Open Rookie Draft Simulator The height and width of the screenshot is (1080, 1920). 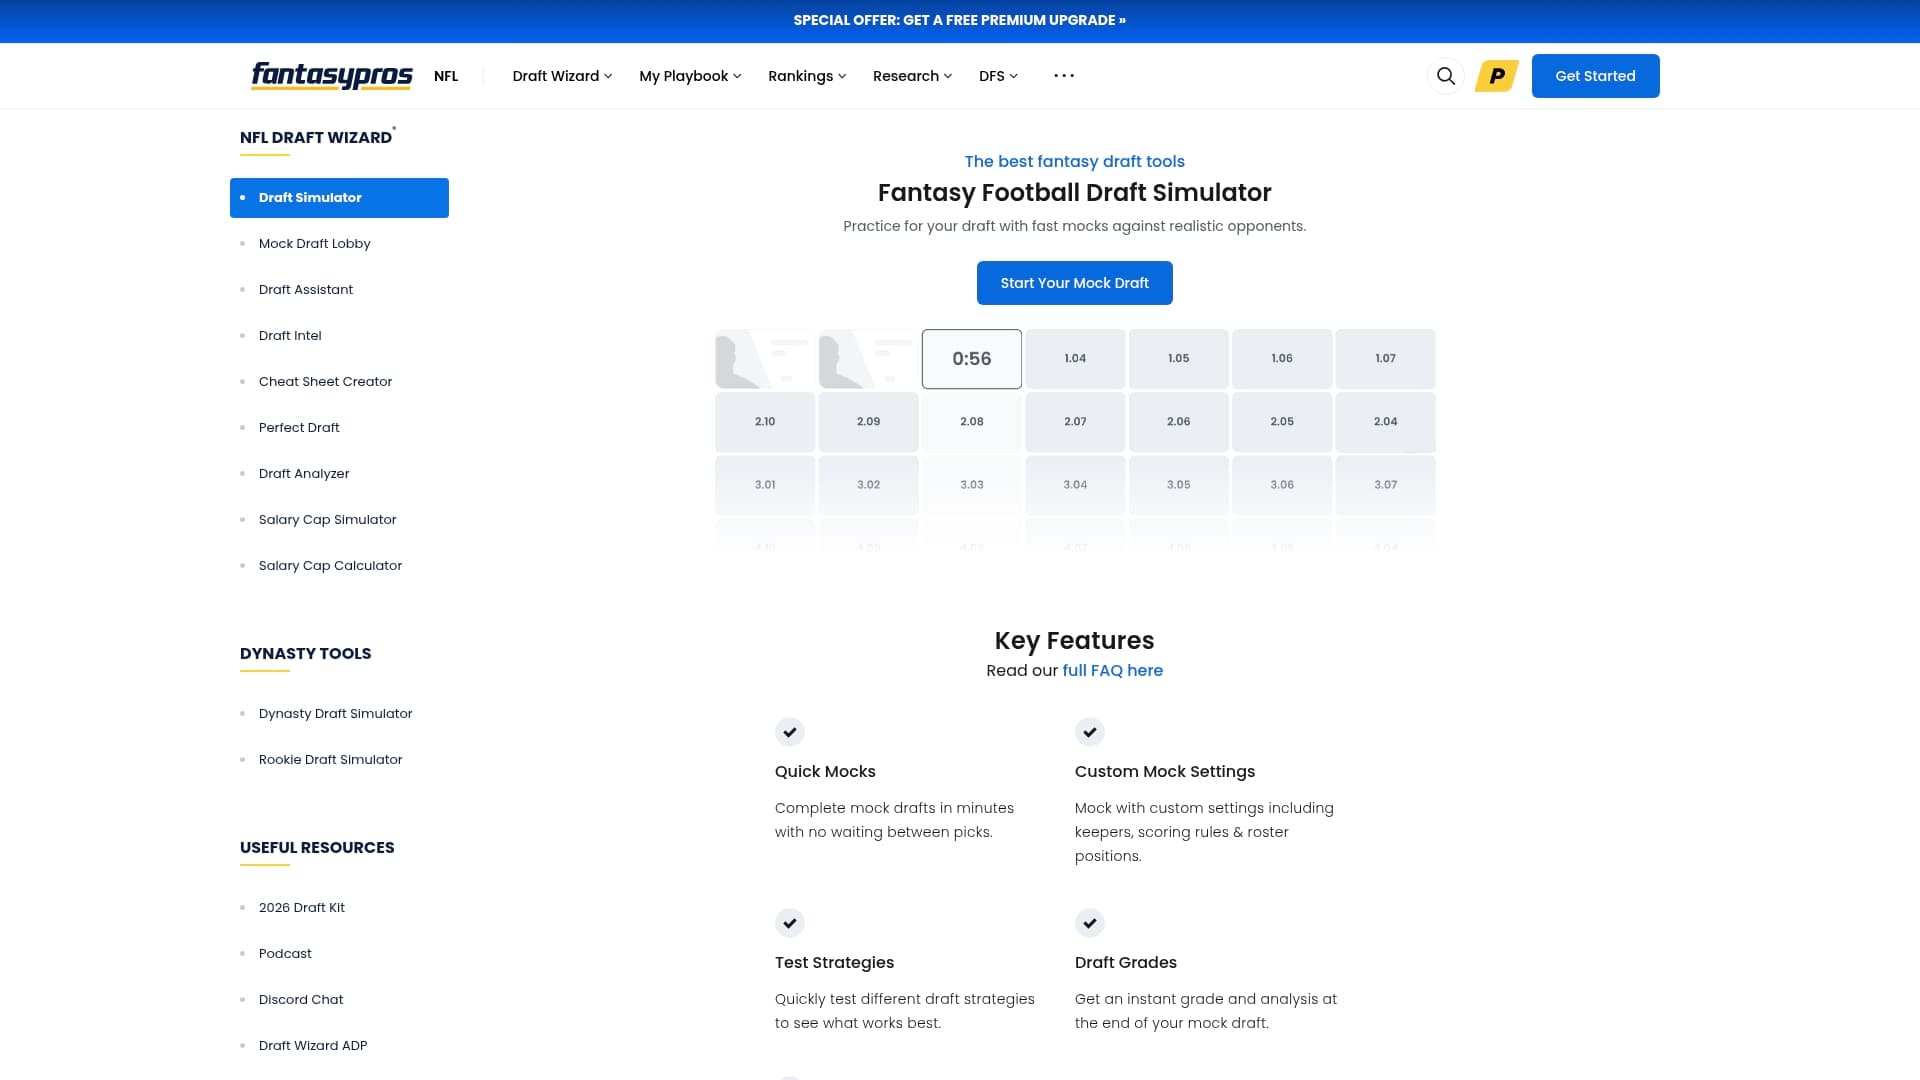click(330, 760)
